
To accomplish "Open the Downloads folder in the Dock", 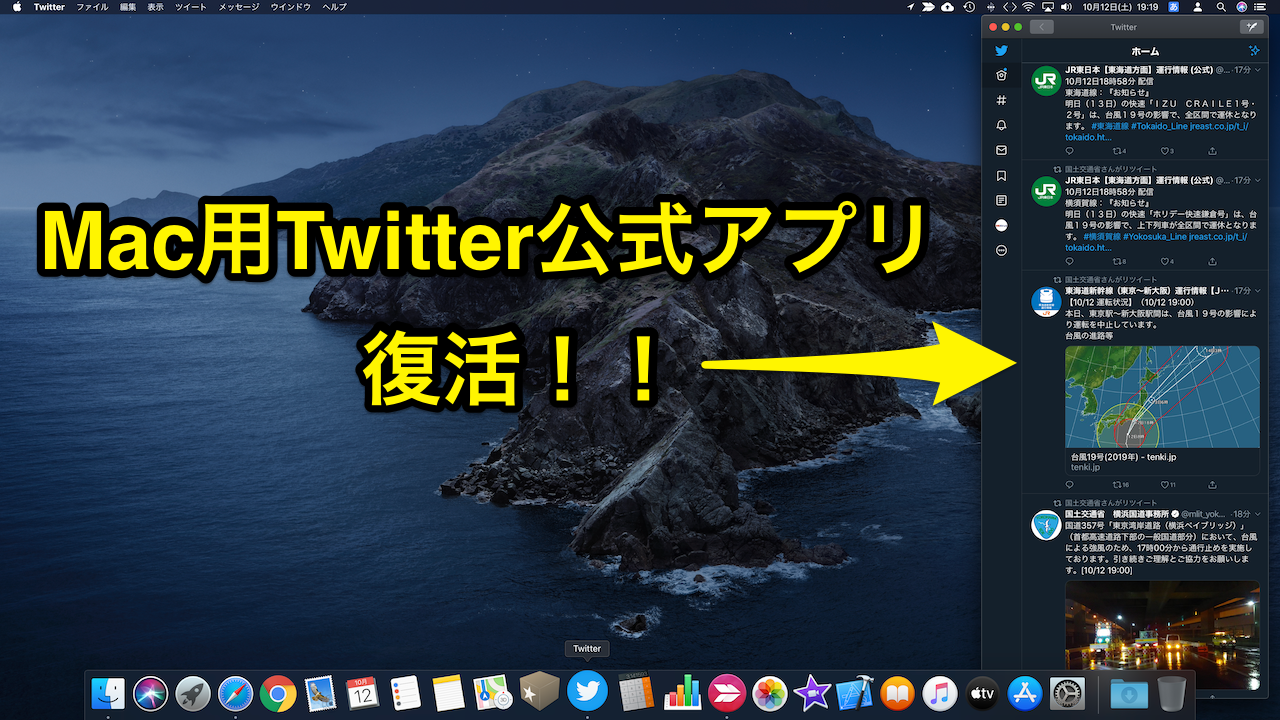I will 1129,692.
